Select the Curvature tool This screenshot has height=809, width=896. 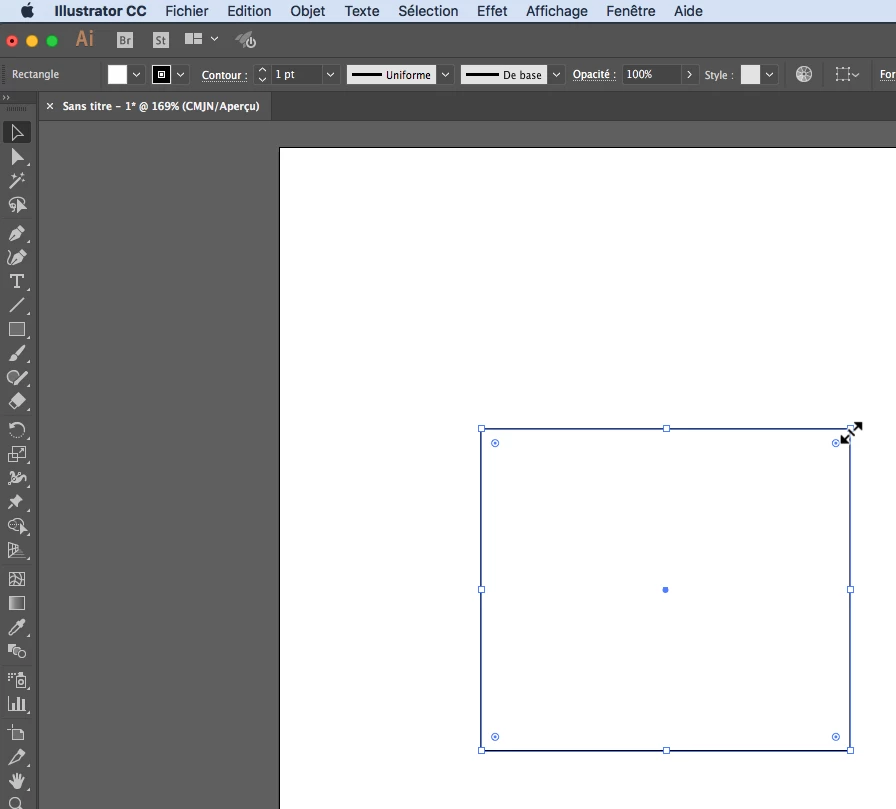(x=17, y=257)
